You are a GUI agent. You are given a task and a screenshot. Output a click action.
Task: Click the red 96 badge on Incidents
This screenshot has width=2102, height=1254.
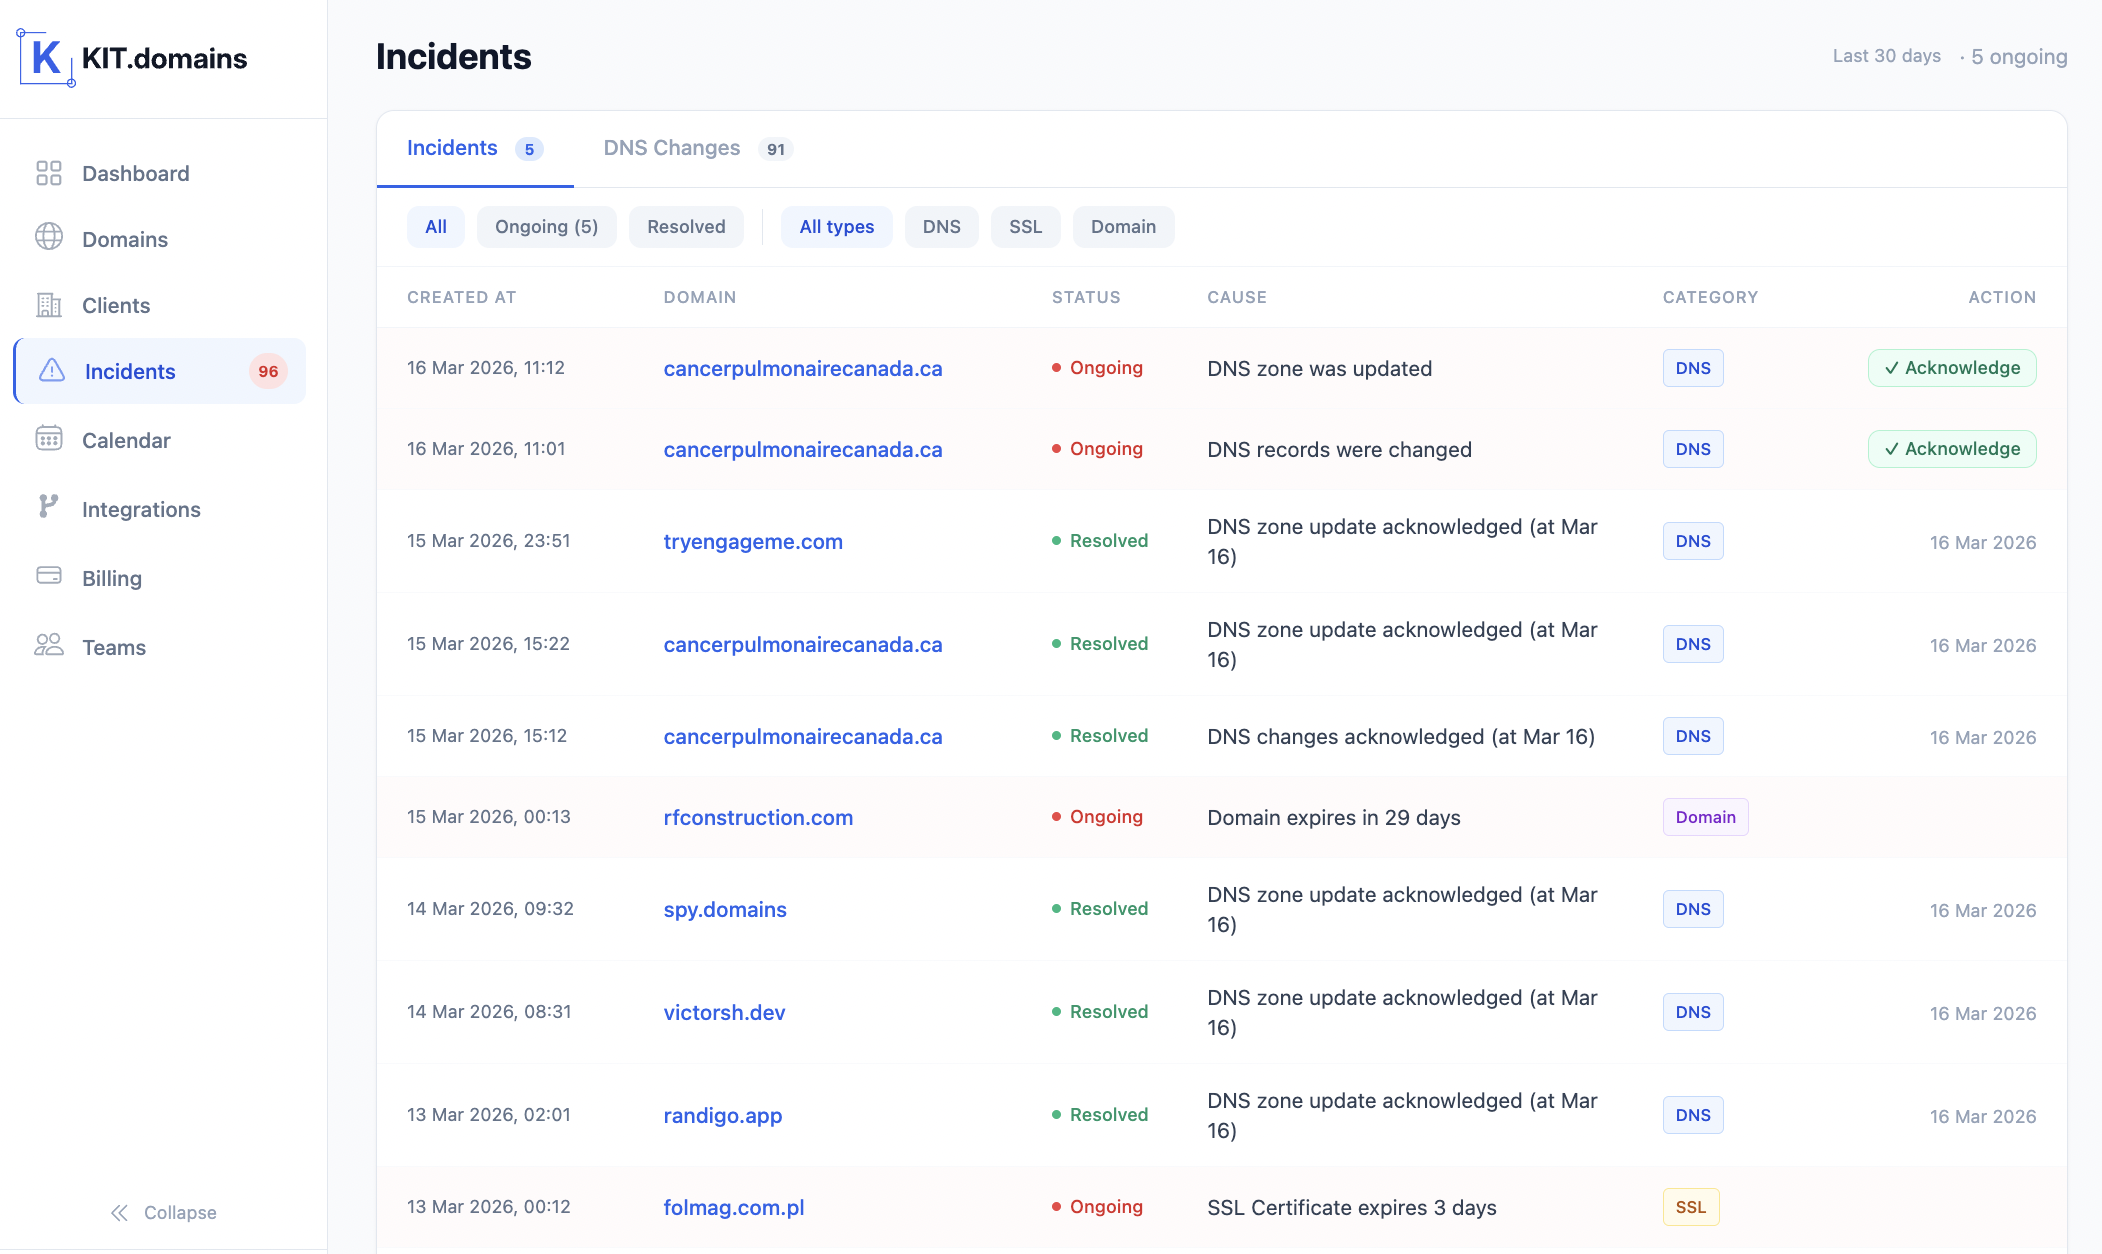pos(268,371)
